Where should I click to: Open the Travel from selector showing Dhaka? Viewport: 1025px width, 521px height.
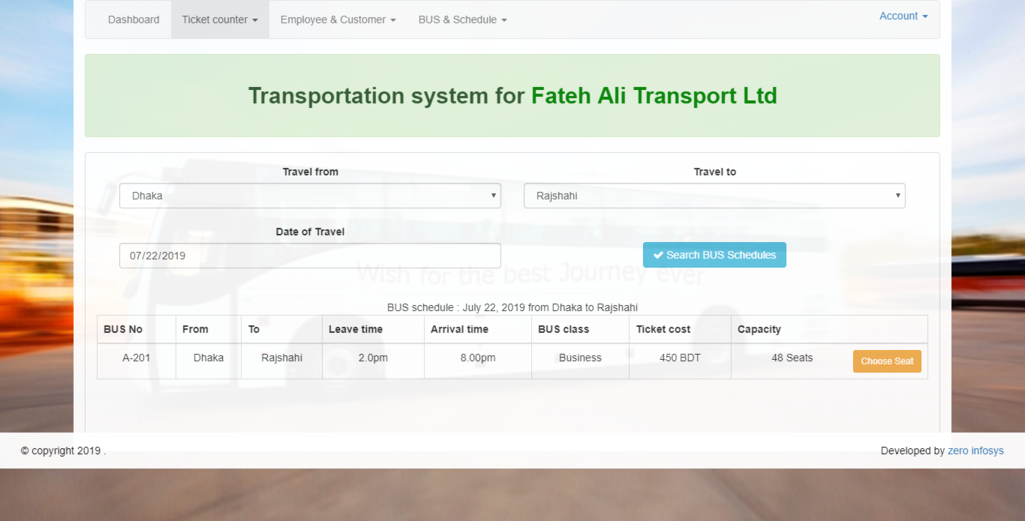click(310, 196)
